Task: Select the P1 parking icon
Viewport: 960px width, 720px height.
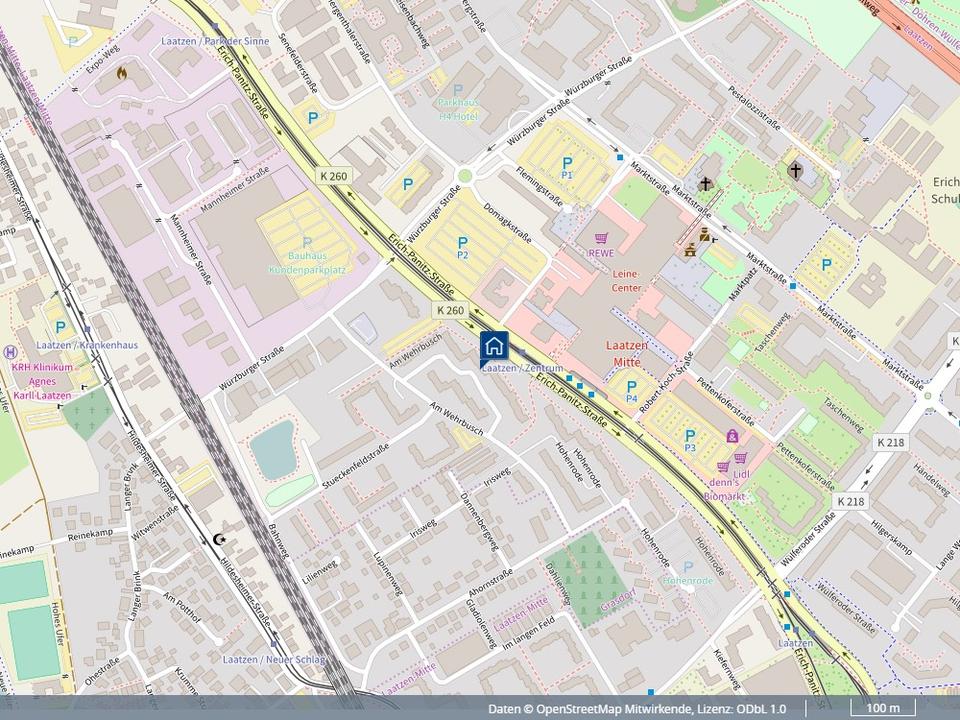Action: (567, 163)
